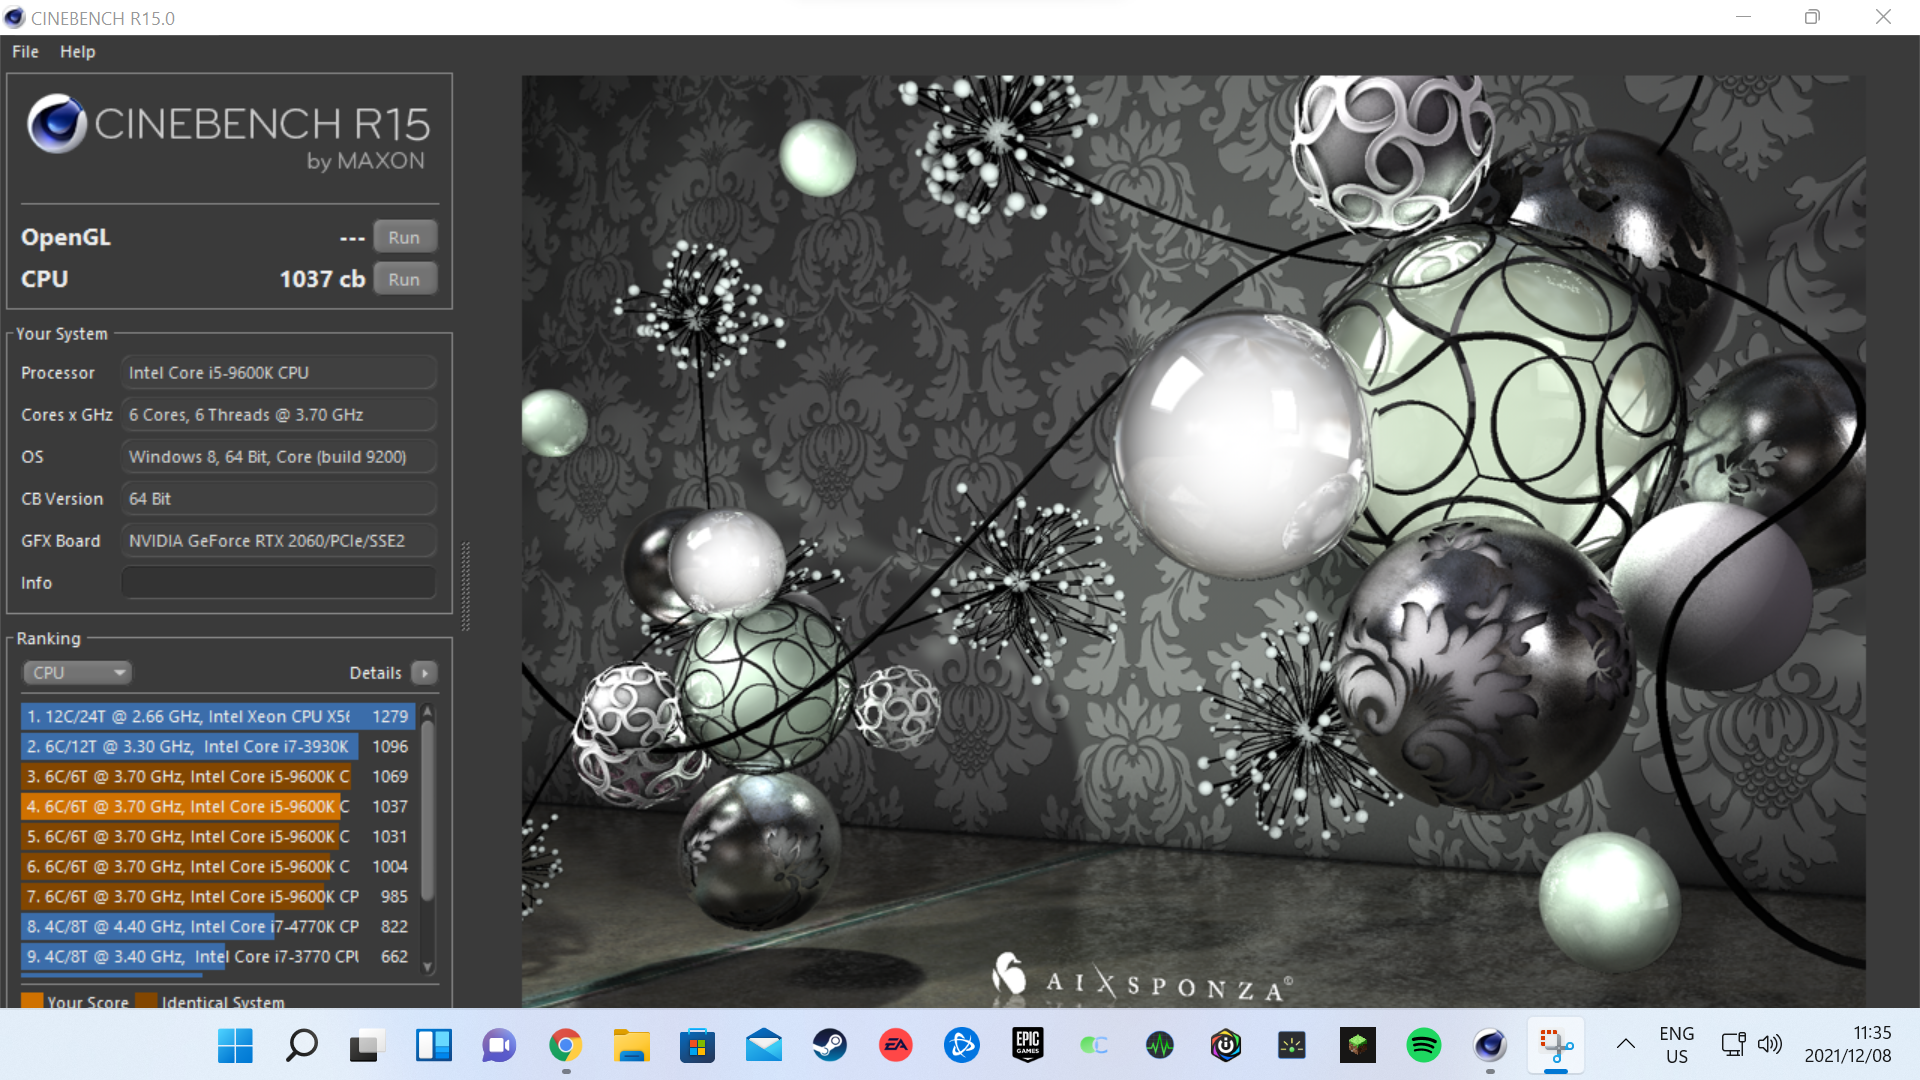Launch Battle.net from taskbar
Screen dimensions: 1920x1080
[961, 1046]
